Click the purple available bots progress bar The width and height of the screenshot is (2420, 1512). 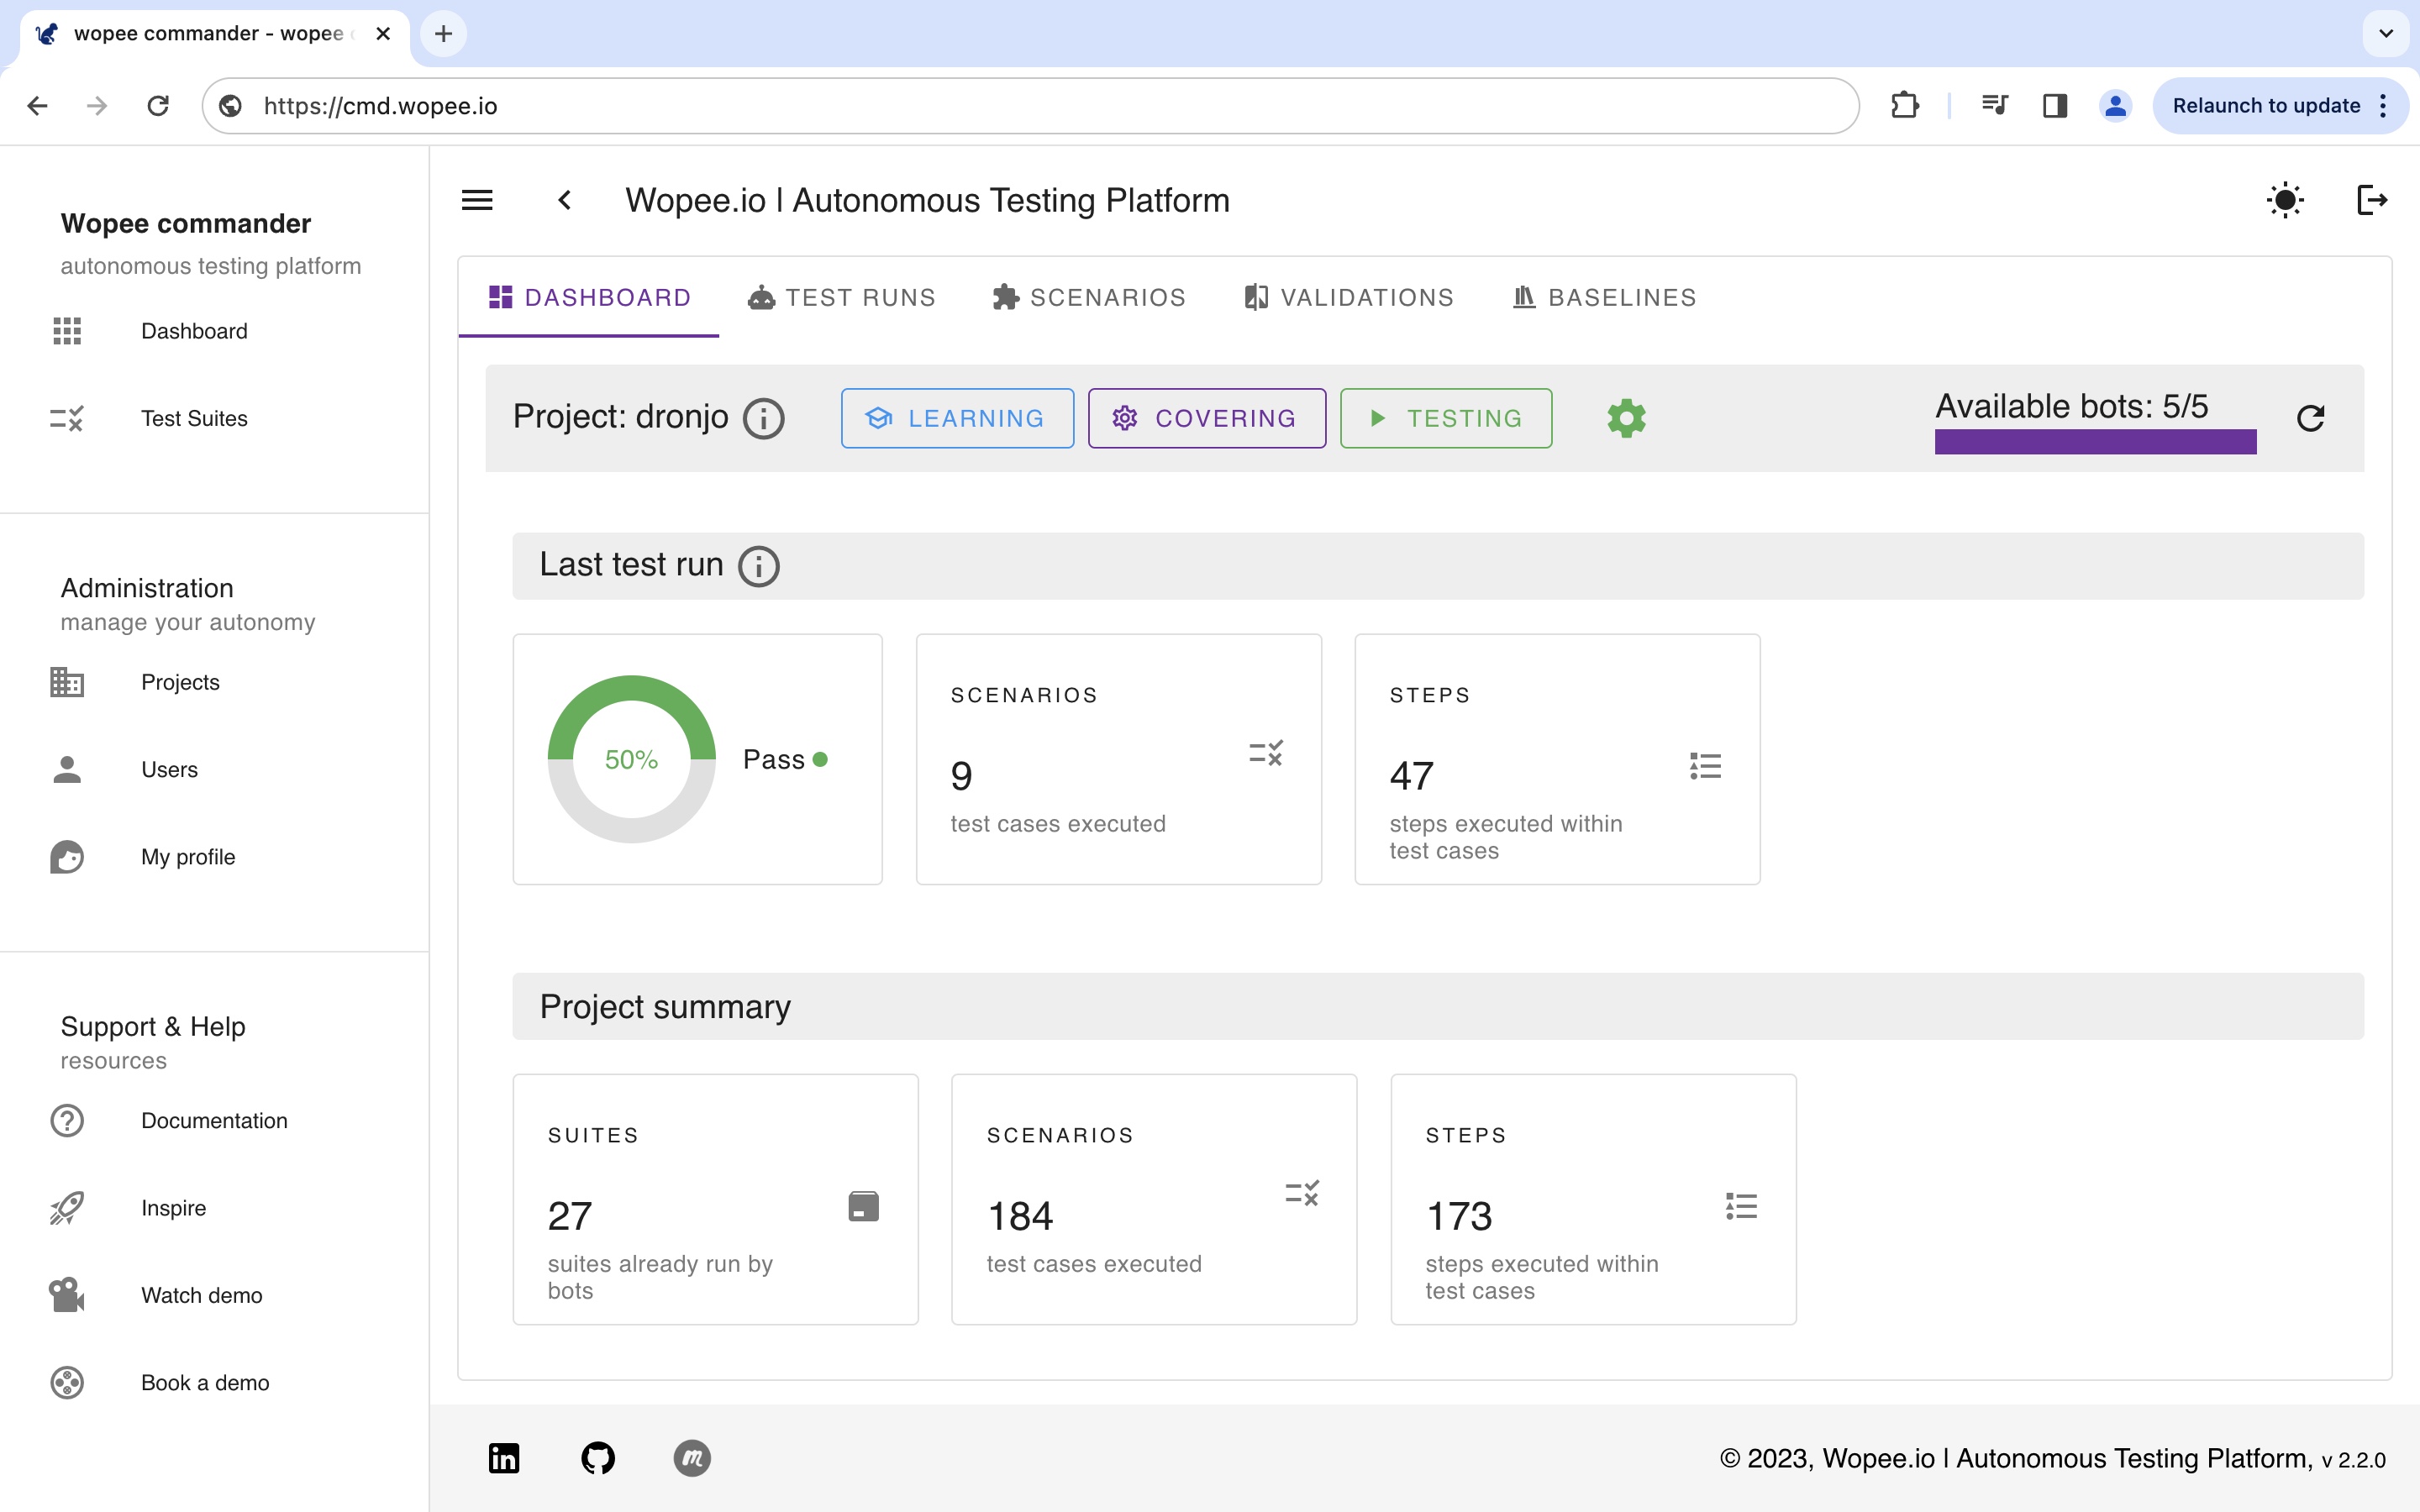point(2095,442)
